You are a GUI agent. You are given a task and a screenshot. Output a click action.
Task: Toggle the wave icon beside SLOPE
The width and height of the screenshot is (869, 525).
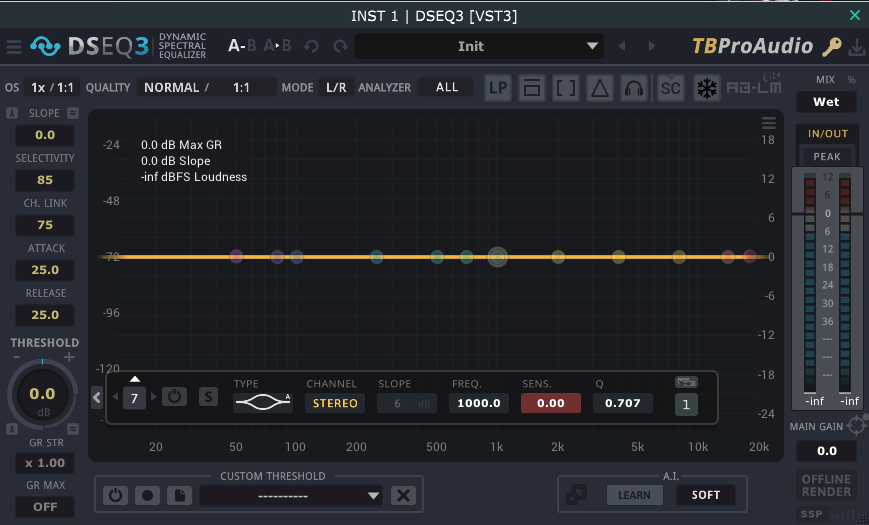(x=73, y=113)
